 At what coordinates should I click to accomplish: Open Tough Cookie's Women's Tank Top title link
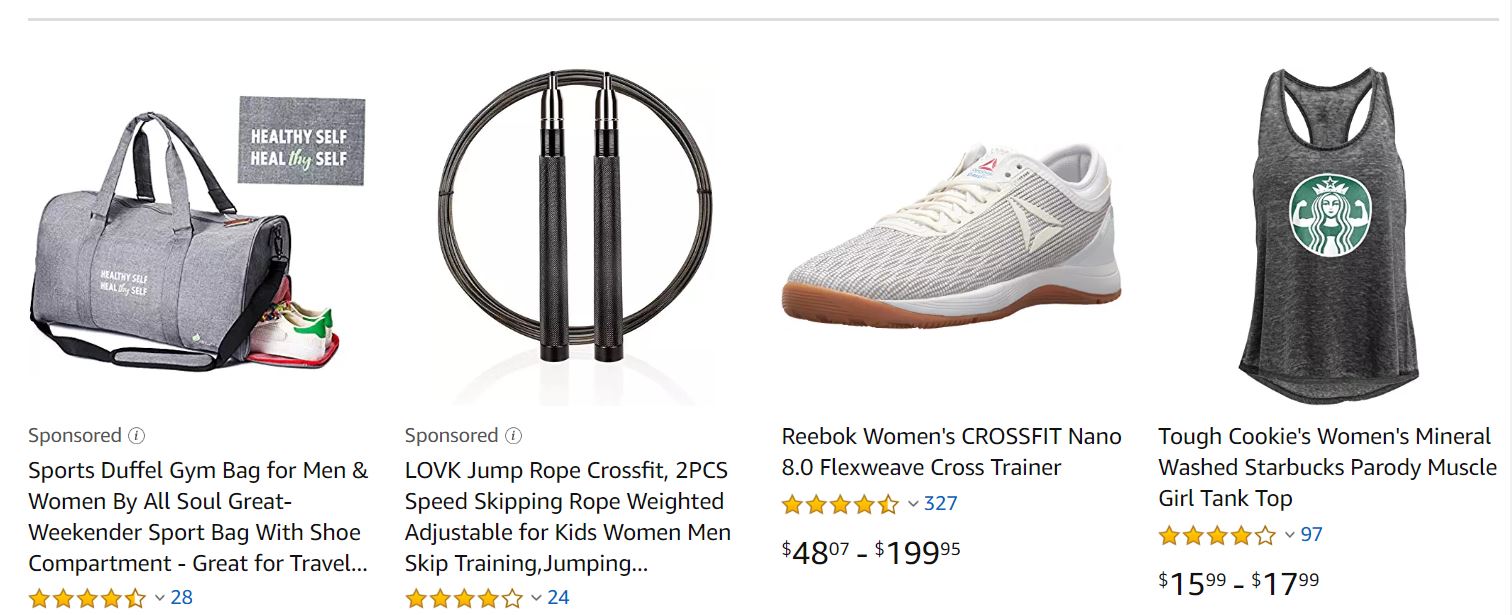pos(1327,467)
